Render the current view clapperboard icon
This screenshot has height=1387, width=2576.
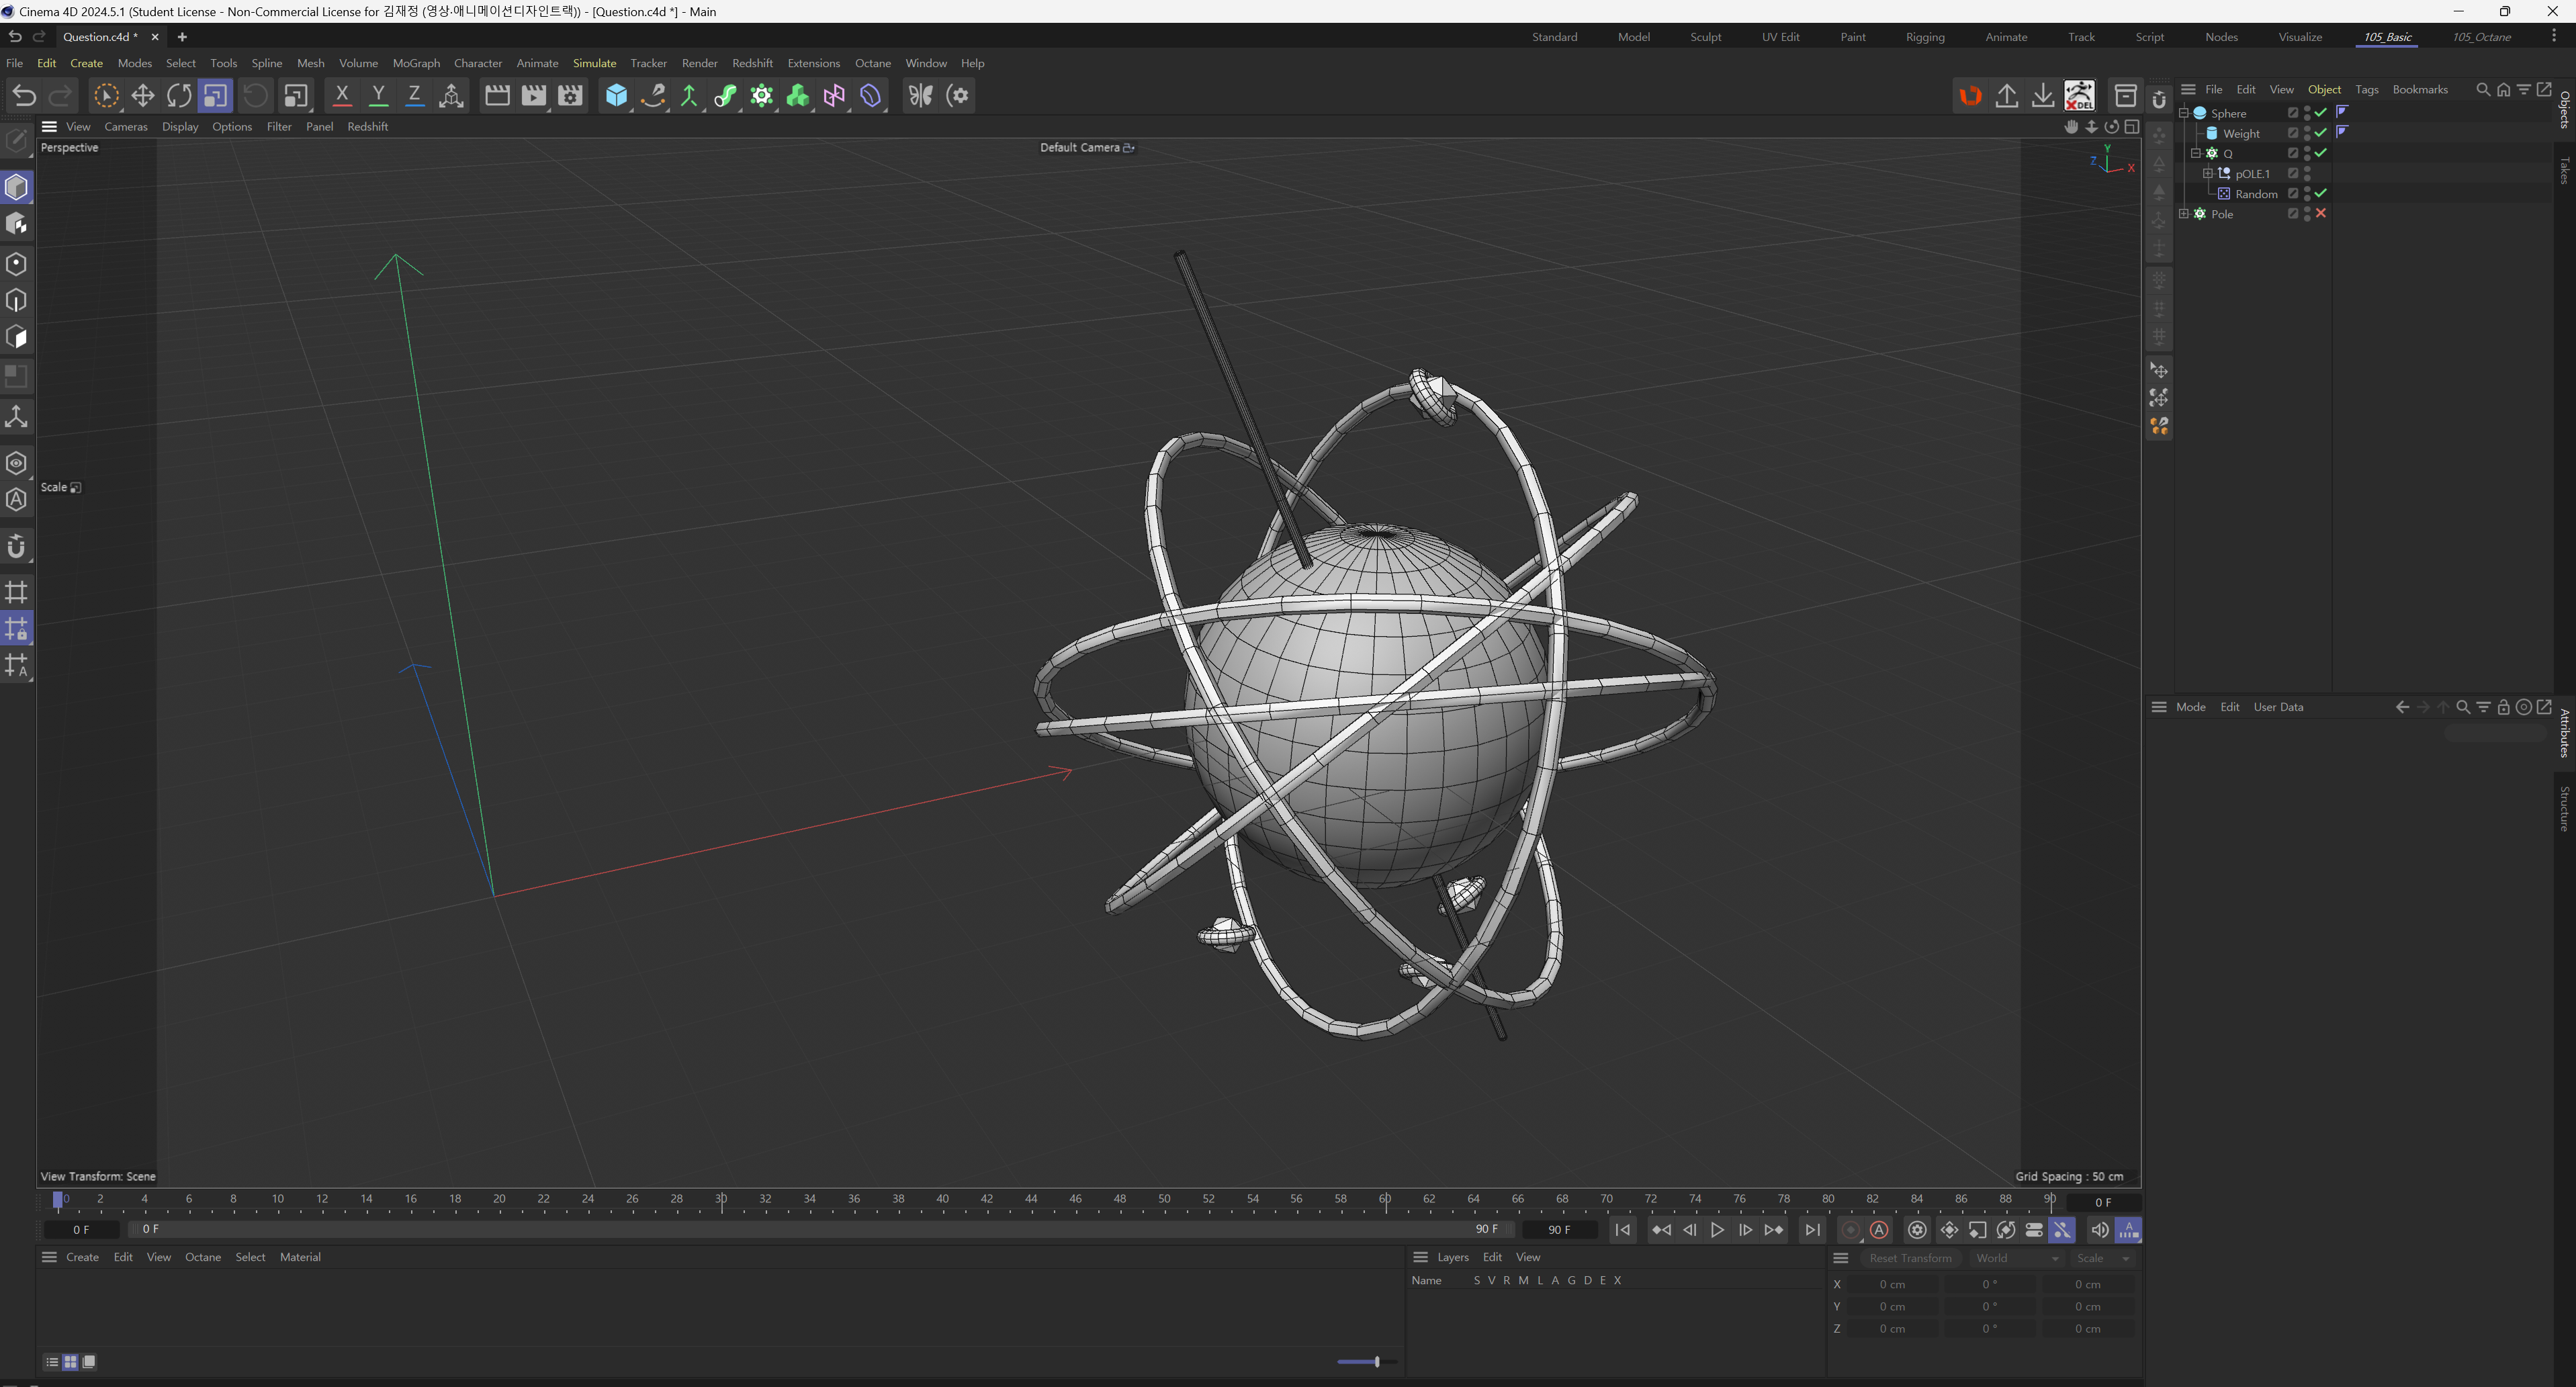pos(497,96)
